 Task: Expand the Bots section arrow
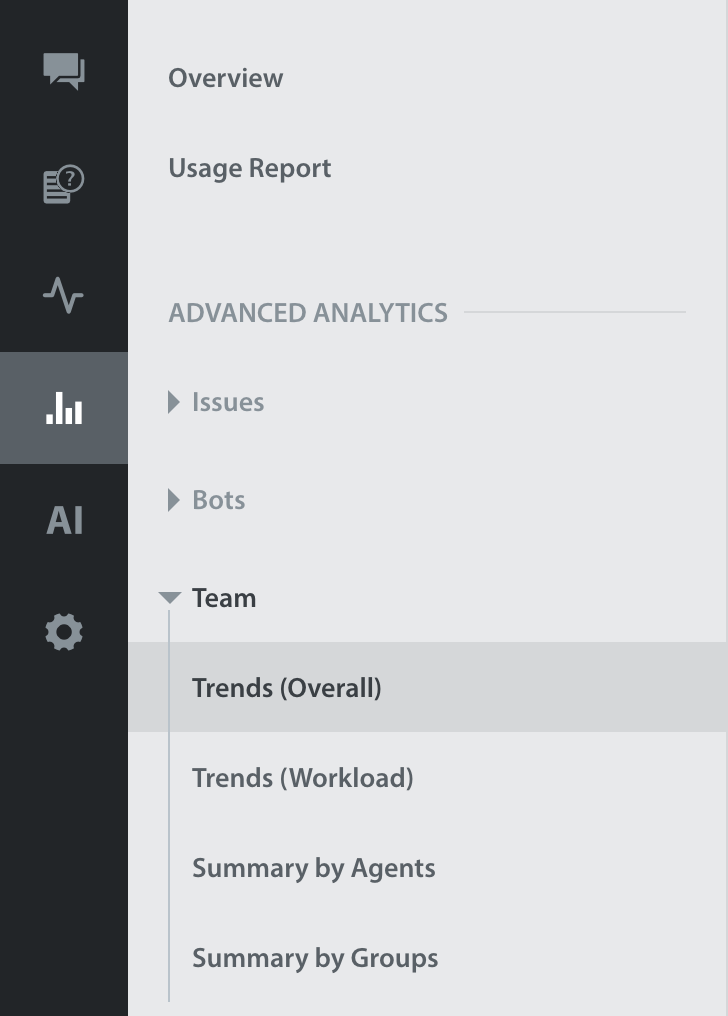pyautogui.click(x=174, y=500)
